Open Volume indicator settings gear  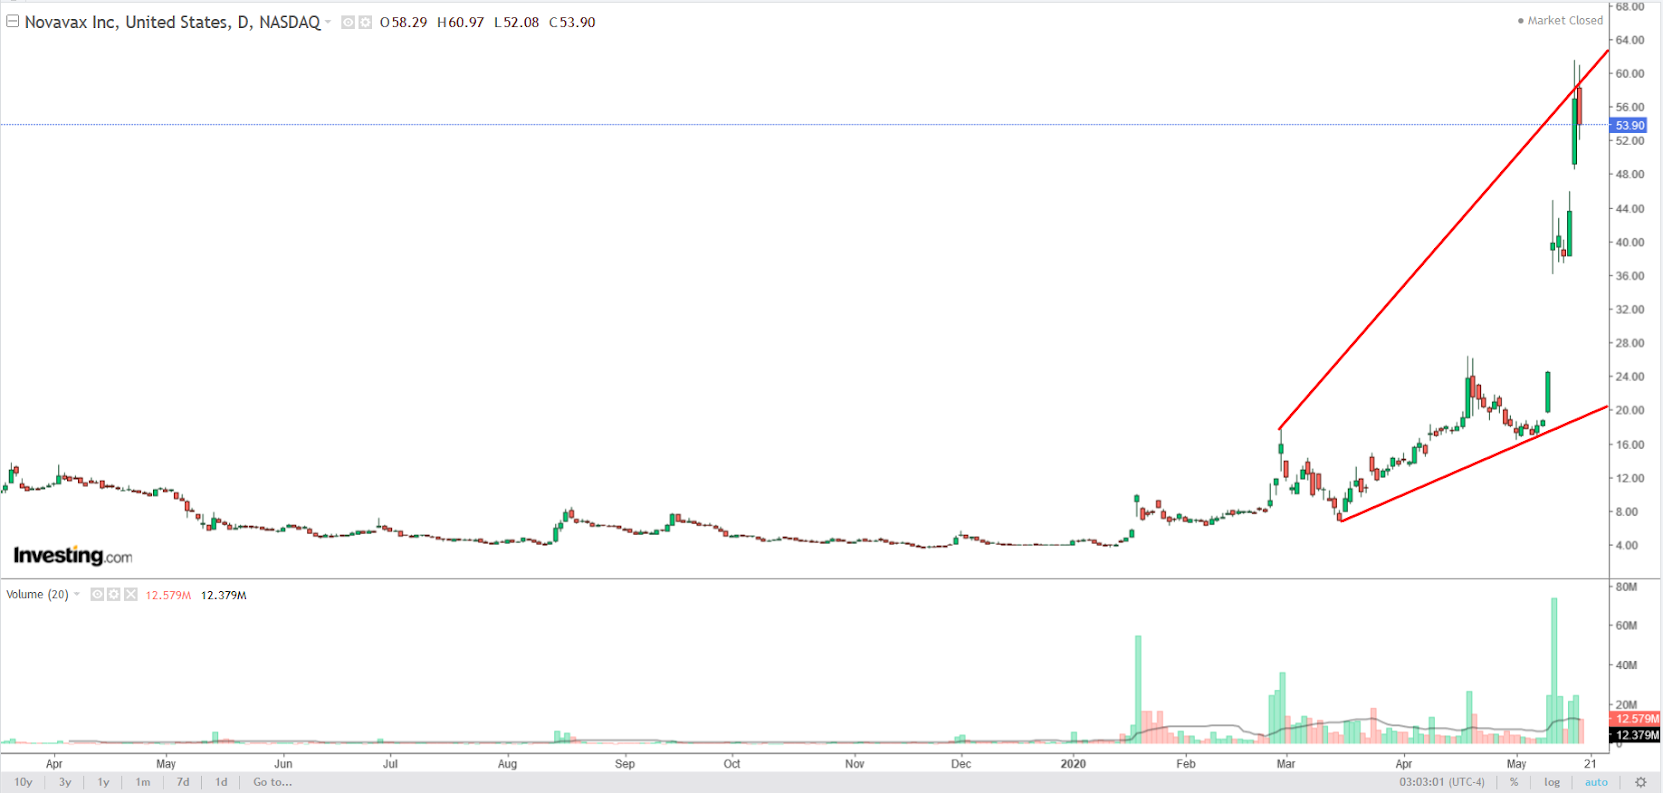[x=114, y=594]
